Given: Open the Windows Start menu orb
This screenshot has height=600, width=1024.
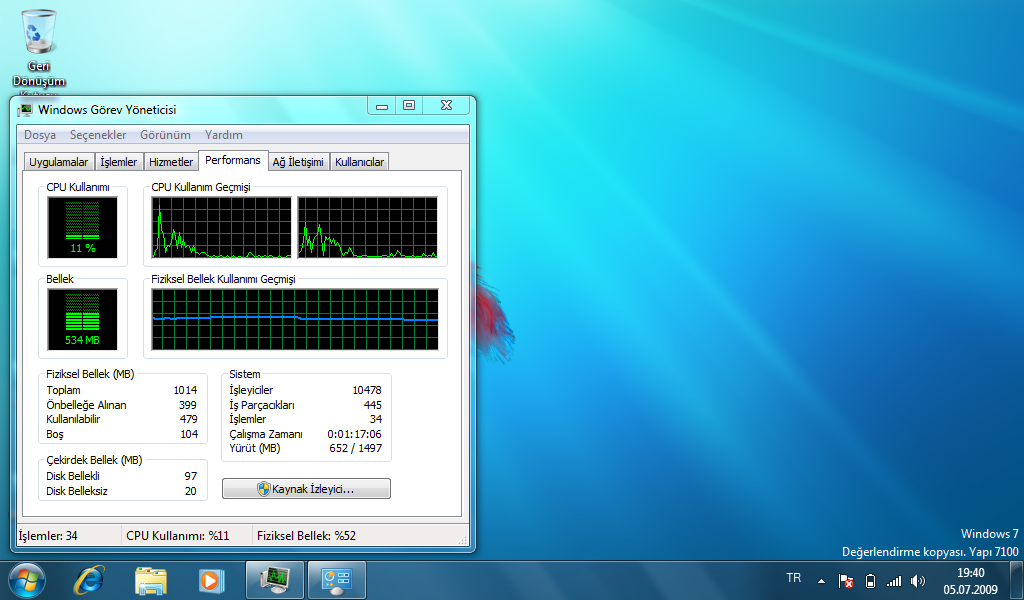Looking at the screenshot, I should tap(27, 580).
